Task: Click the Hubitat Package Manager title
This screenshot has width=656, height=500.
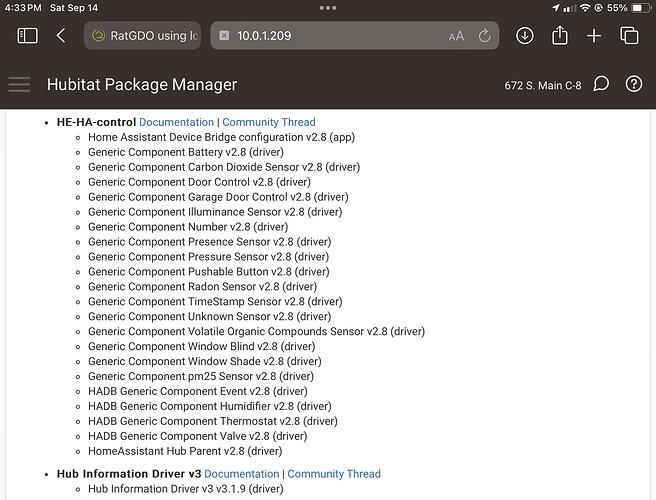Action: click(142, 85)
